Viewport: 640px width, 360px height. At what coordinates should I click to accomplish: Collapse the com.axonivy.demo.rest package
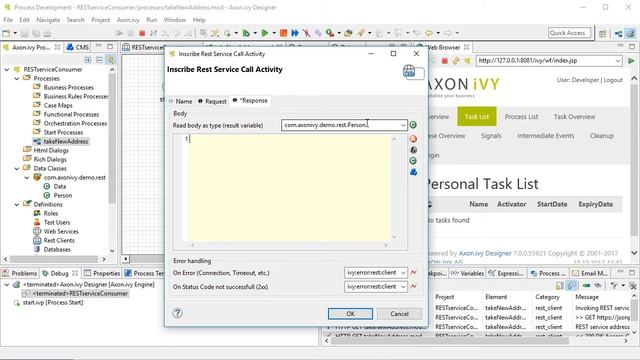[x=27, y=178]
